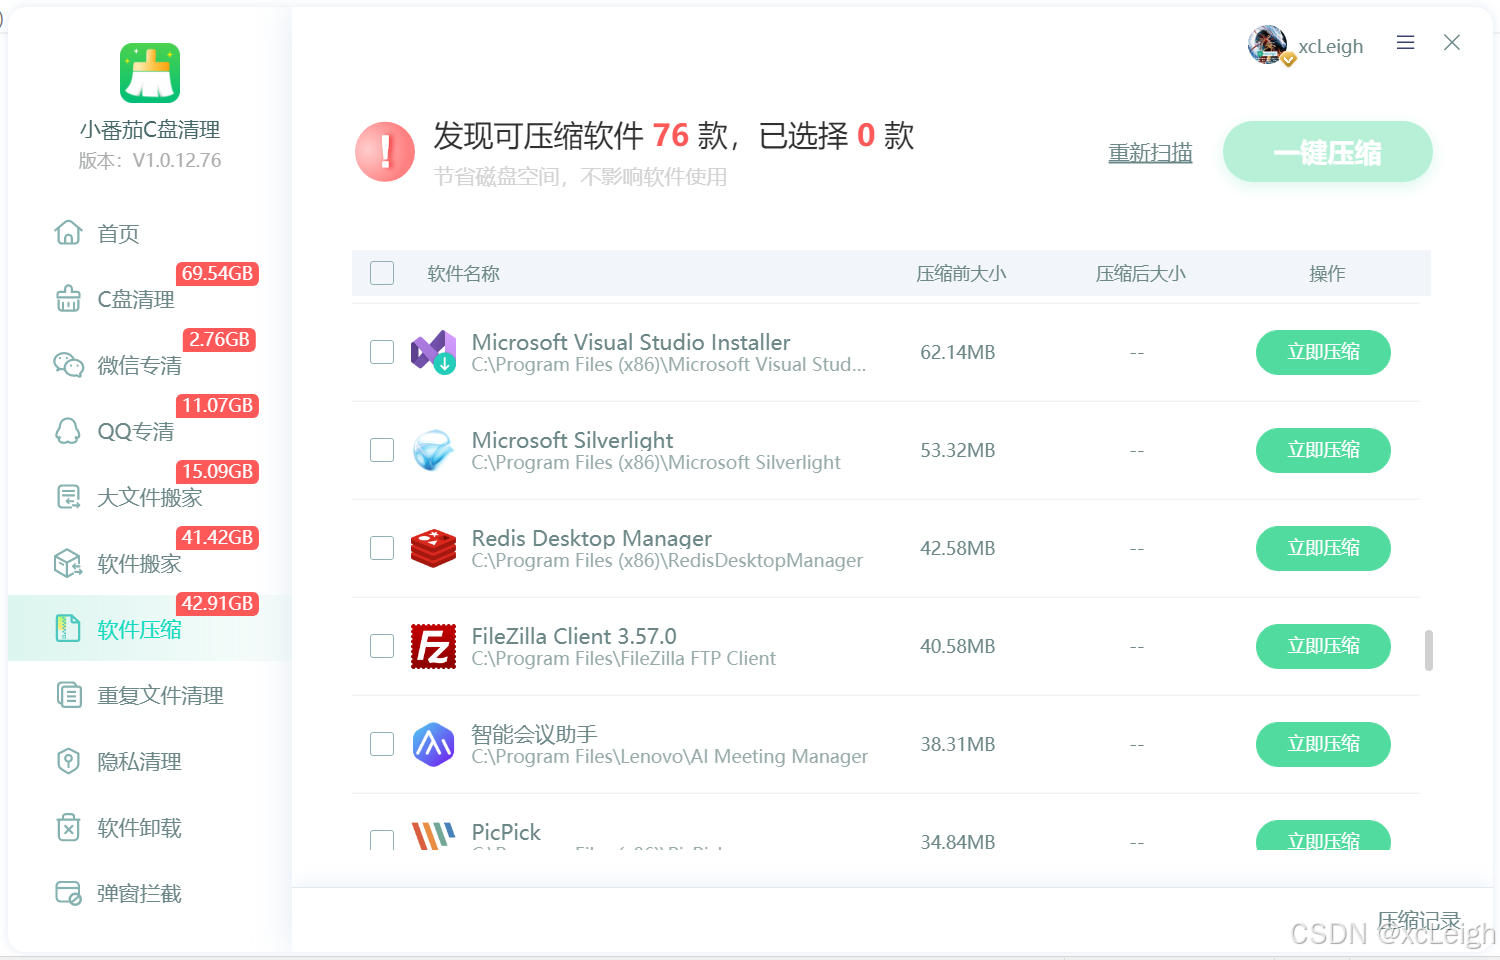
Task: Click the QQ penguin icon beside QQ专清
Action: [x=68, y=431]
